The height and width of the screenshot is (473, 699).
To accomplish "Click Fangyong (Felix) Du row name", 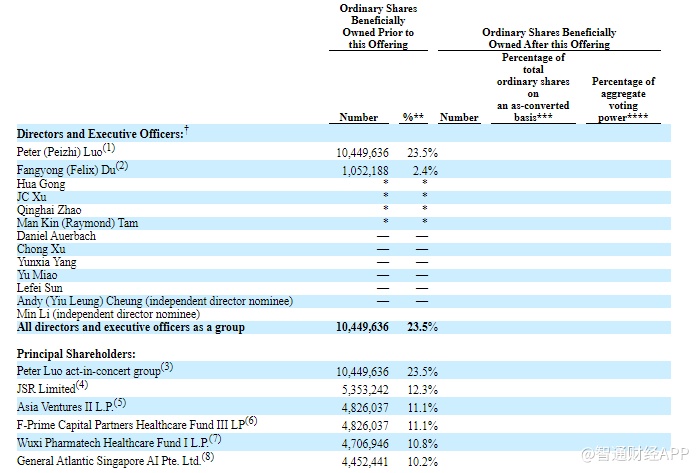I will [x=66, y=170].
